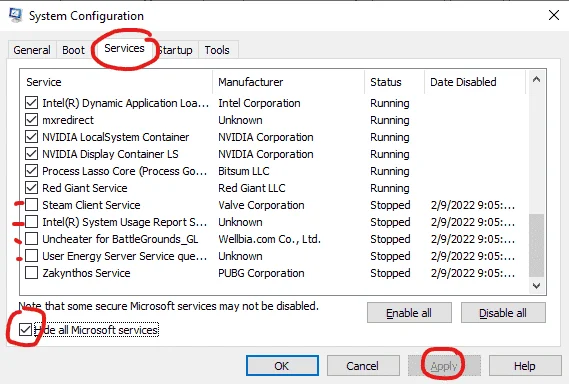Disable NVIDIA LocalSystem Container checkbox
The height and width of the screenshot is (384, 569).
click(x=32, y=137)
